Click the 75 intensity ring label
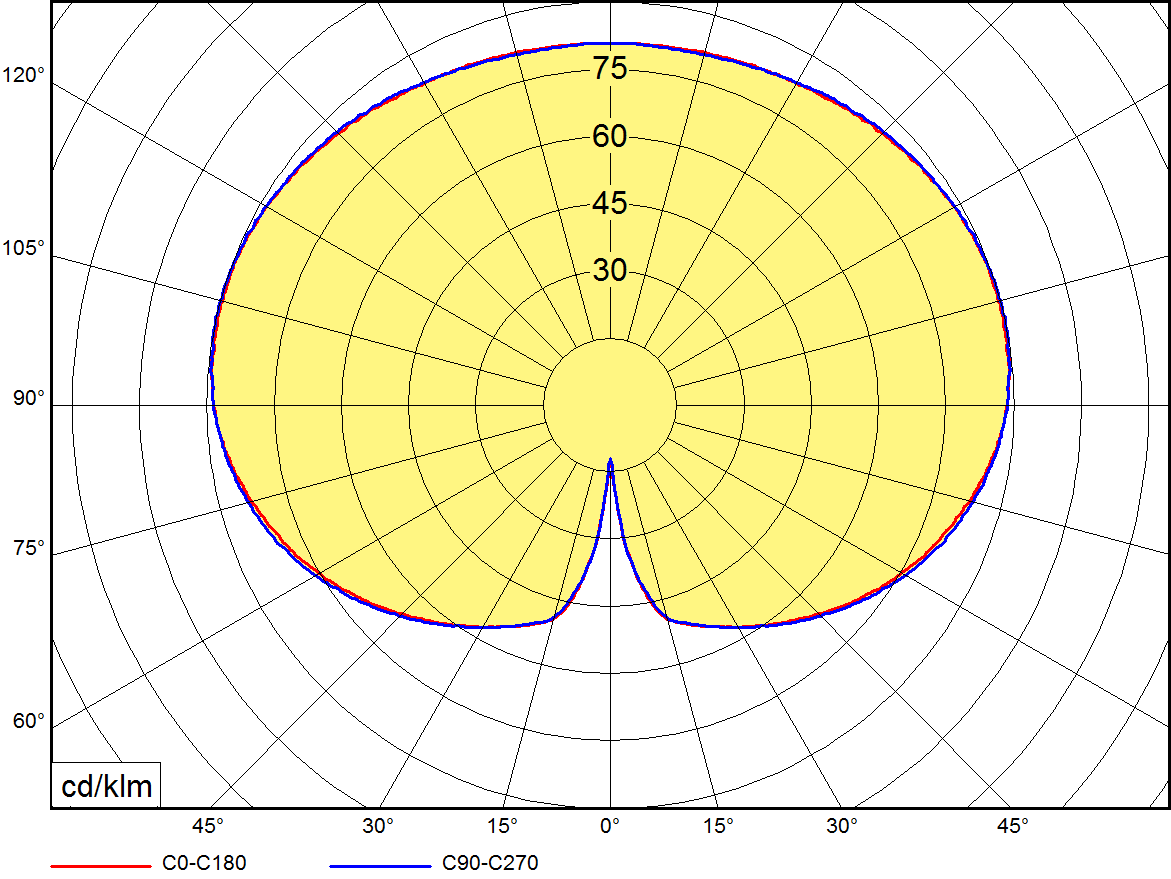Screen dimensions: 1171x879 [x=610, y=69]
